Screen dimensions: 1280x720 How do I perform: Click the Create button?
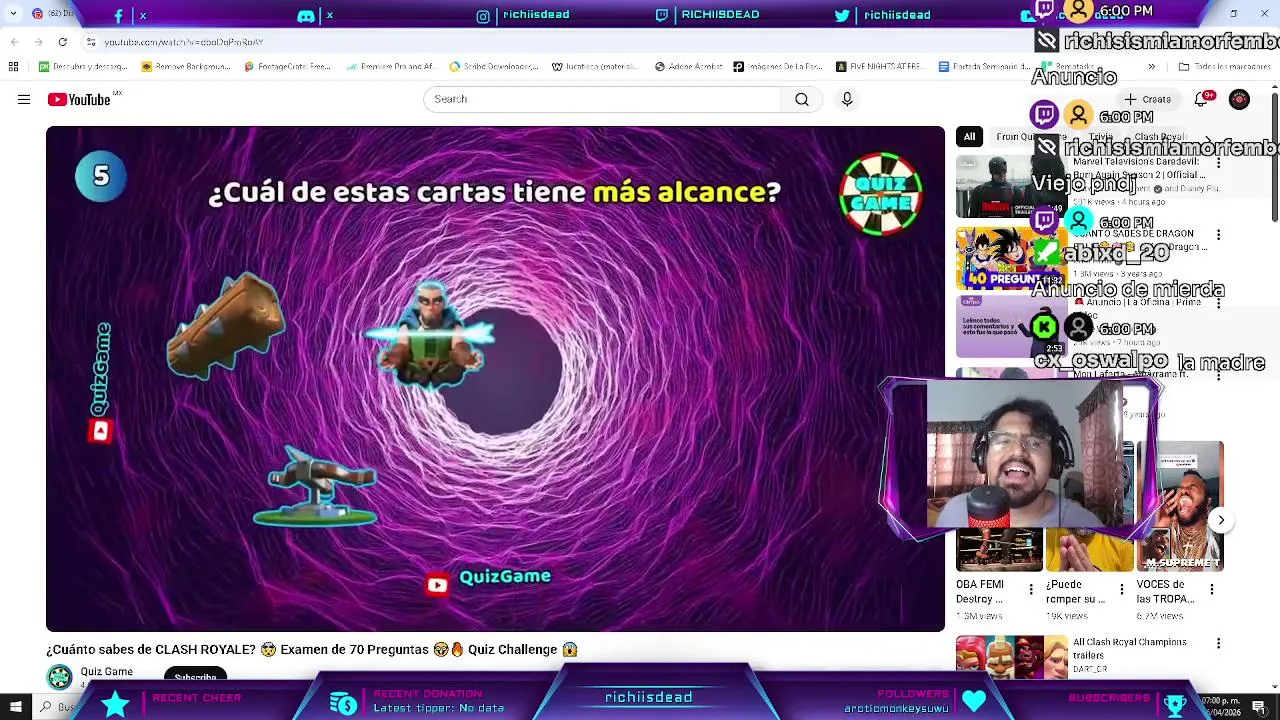(x=1148, y=99)
